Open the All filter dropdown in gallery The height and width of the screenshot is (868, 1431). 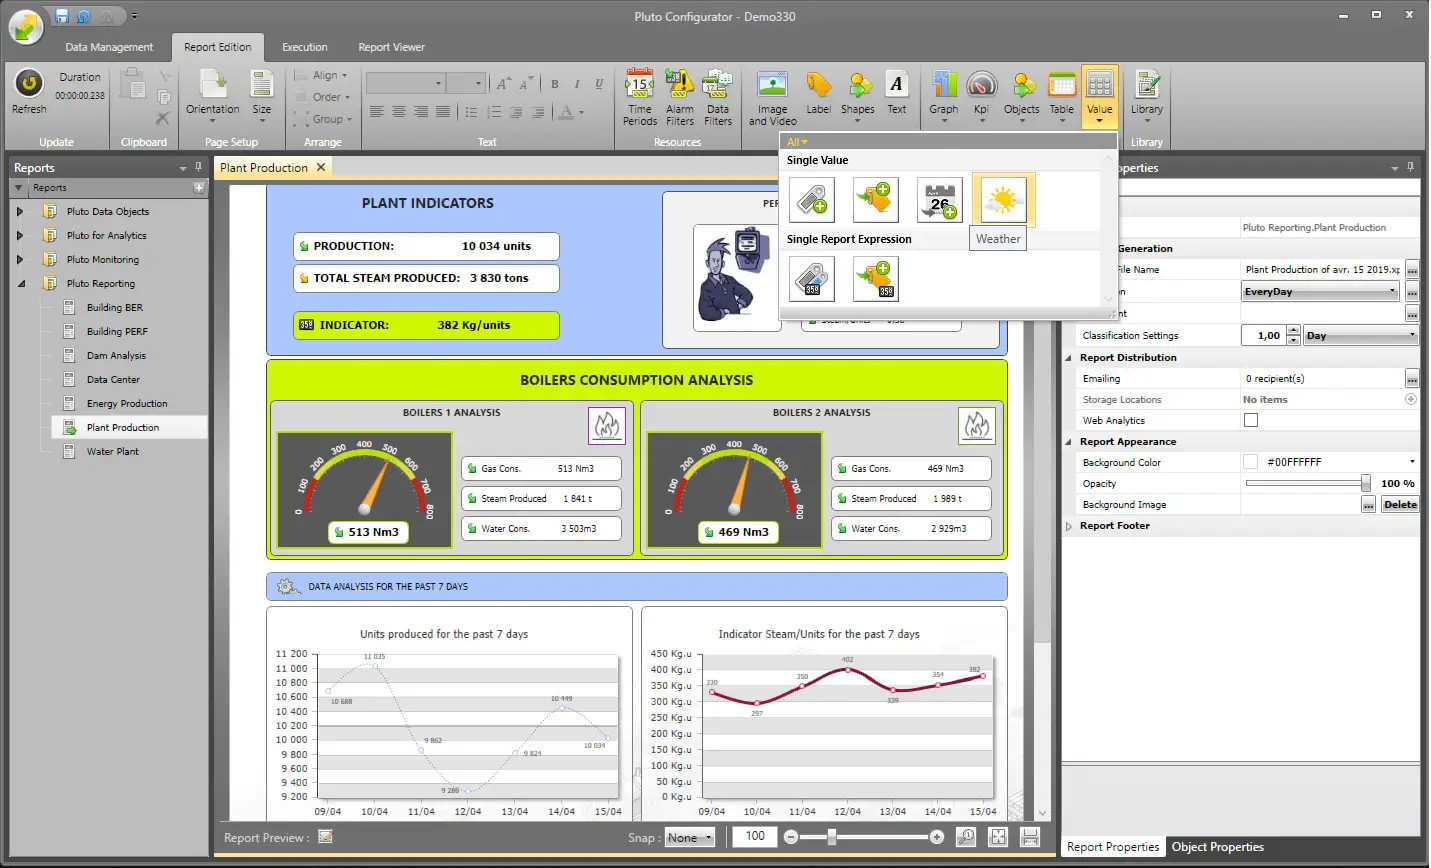coord(797,142)
